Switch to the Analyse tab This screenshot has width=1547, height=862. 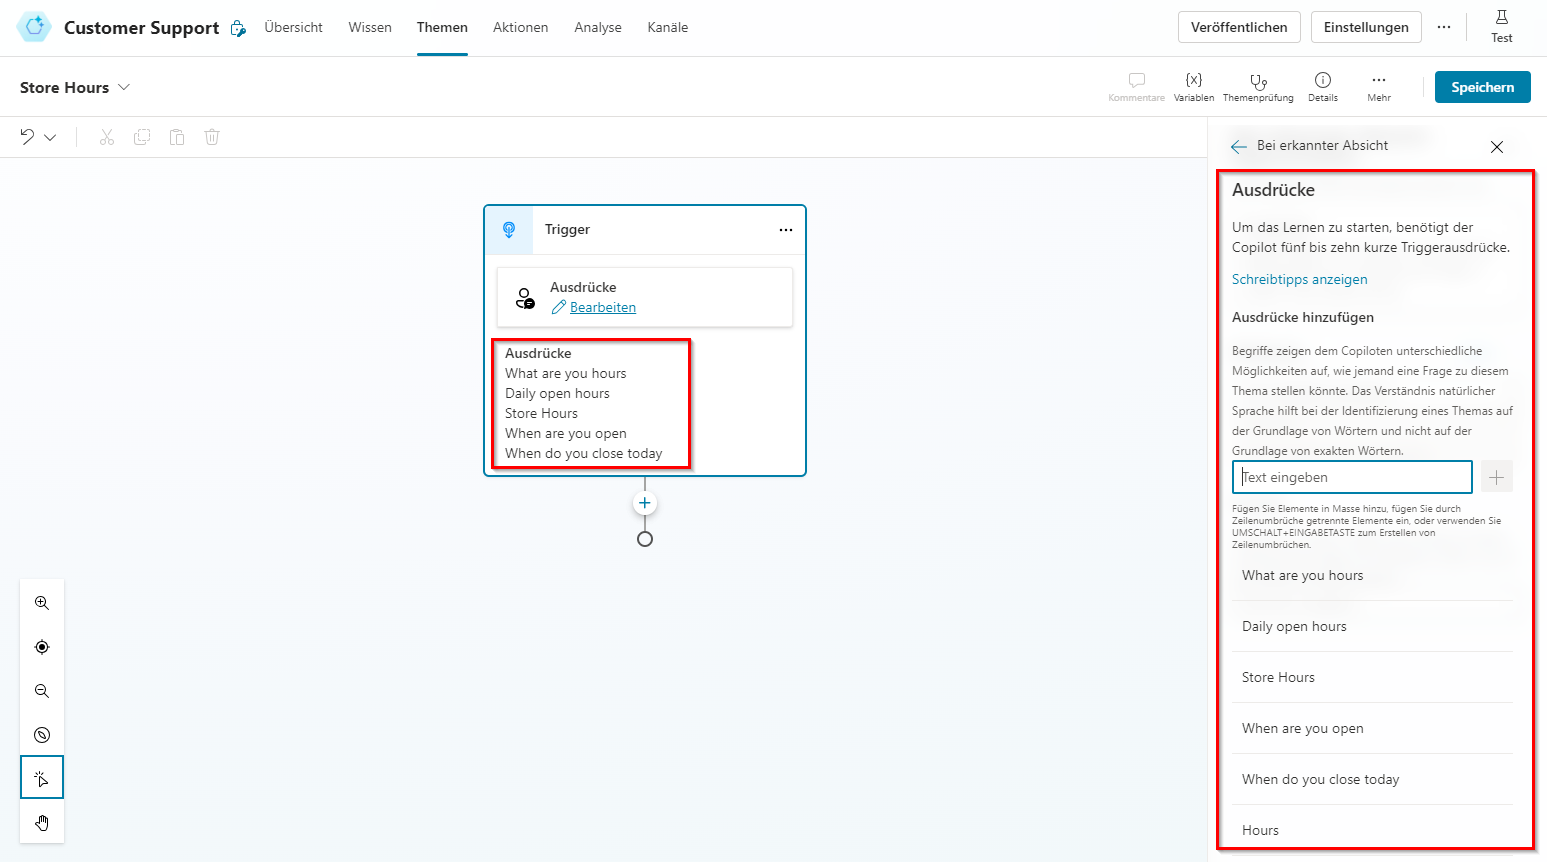tap(598, 27)
